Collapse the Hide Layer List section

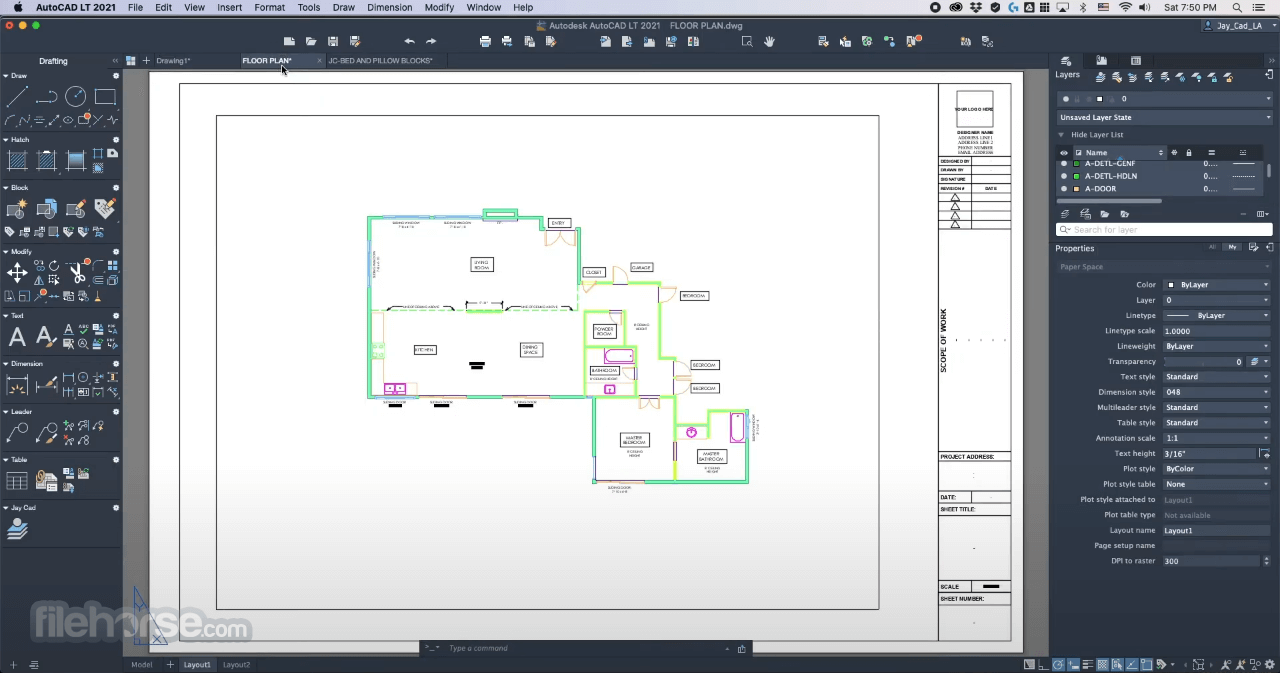pos(1061,135)
